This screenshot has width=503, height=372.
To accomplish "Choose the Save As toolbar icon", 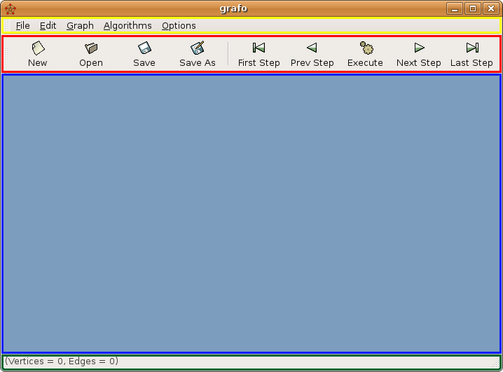I will (x=197, y=53).
